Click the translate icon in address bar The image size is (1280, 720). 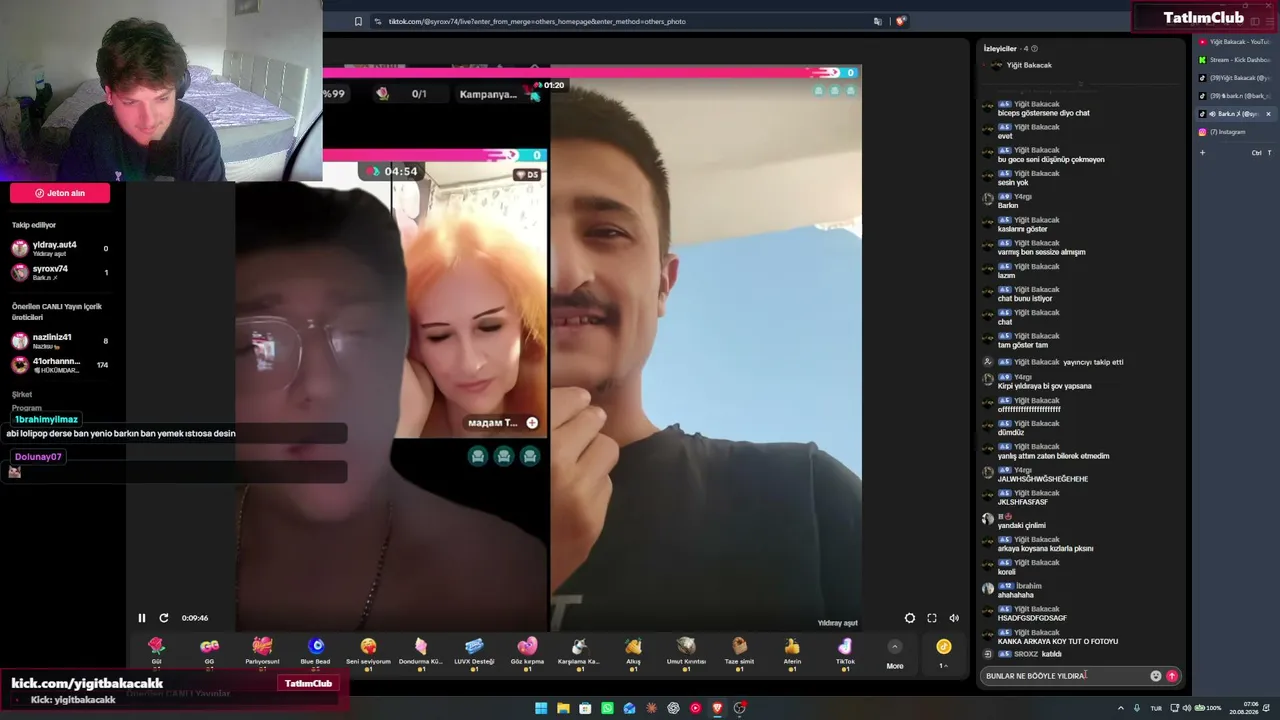[x=878, y=21]
